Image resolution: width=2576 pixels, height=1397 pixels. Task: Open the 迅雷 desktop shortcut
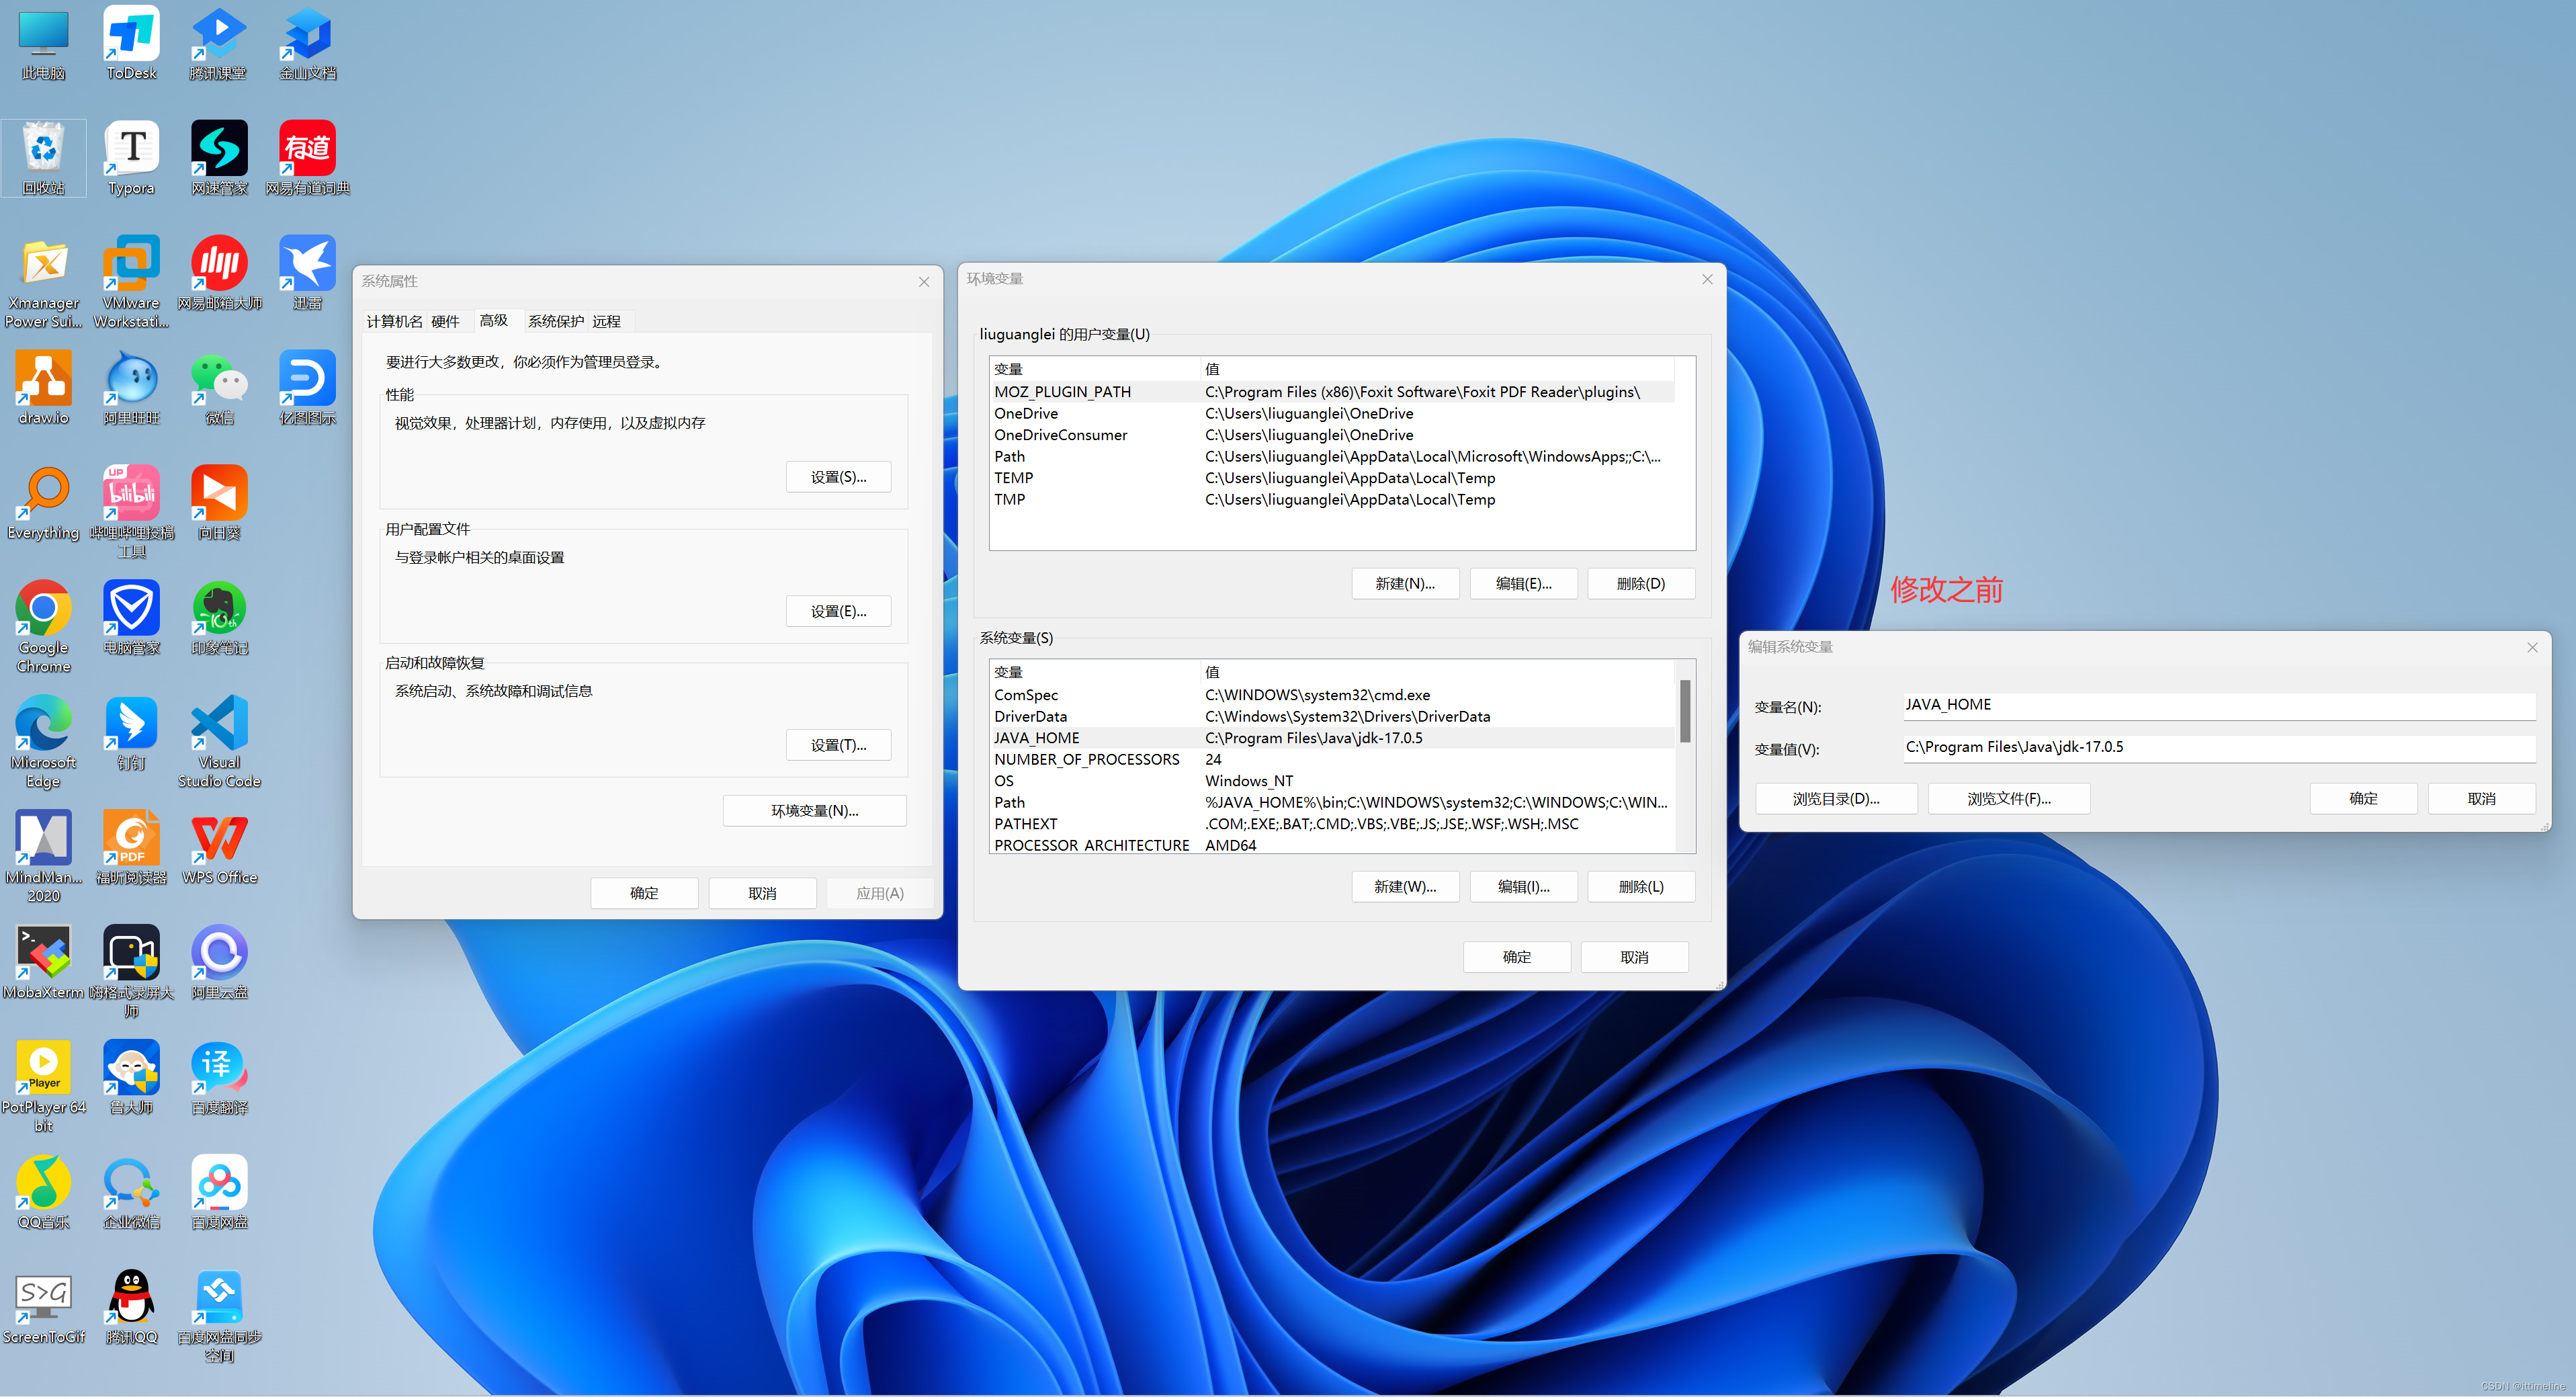point(307,274)
